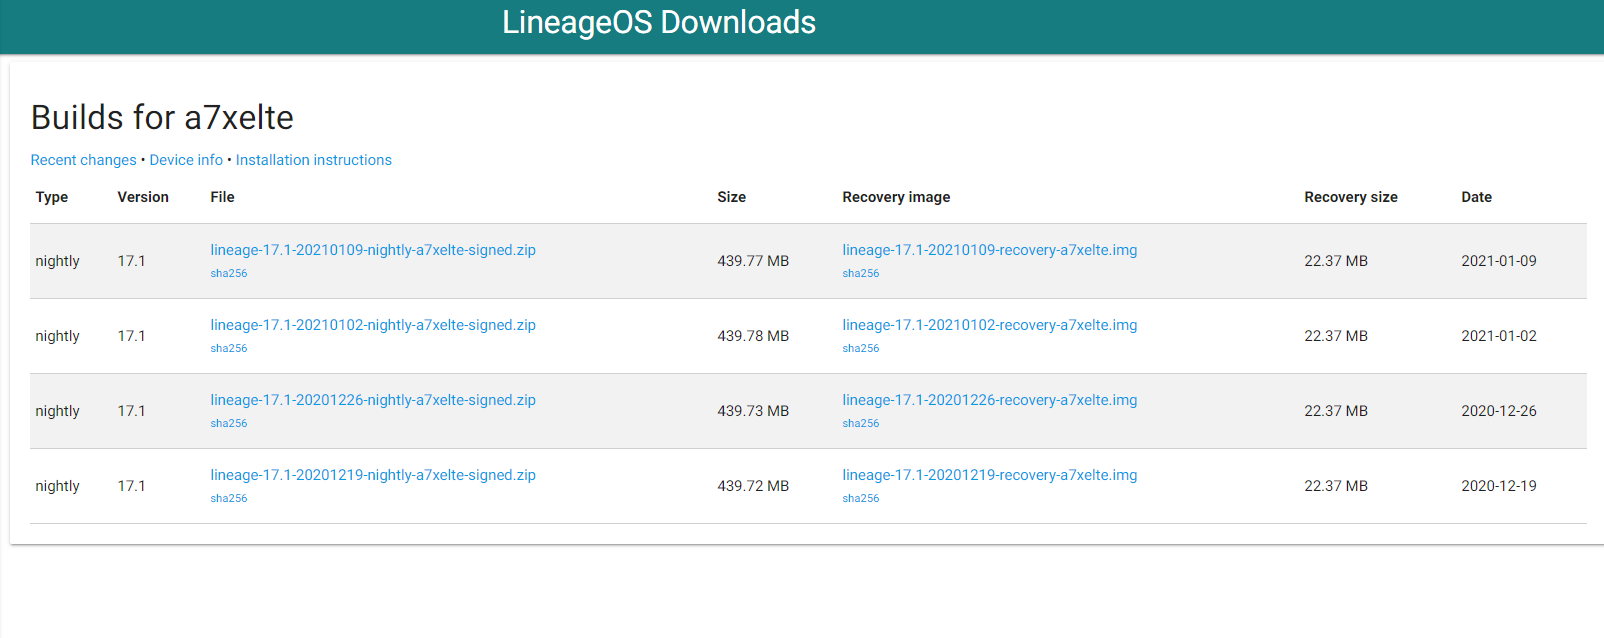1604x638 pixels.
Task: Open the Recent changes link
Action: (x=83, y=160)
